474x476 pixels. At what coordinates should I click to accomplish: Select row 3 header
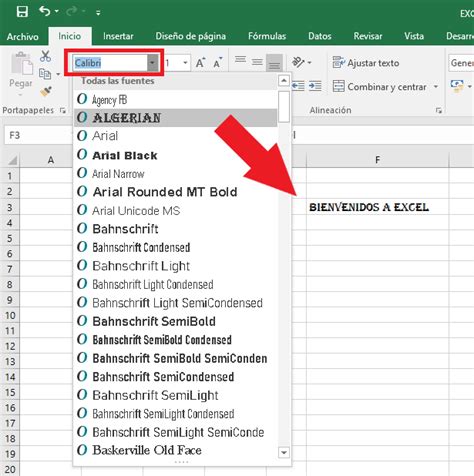[10, 207]
